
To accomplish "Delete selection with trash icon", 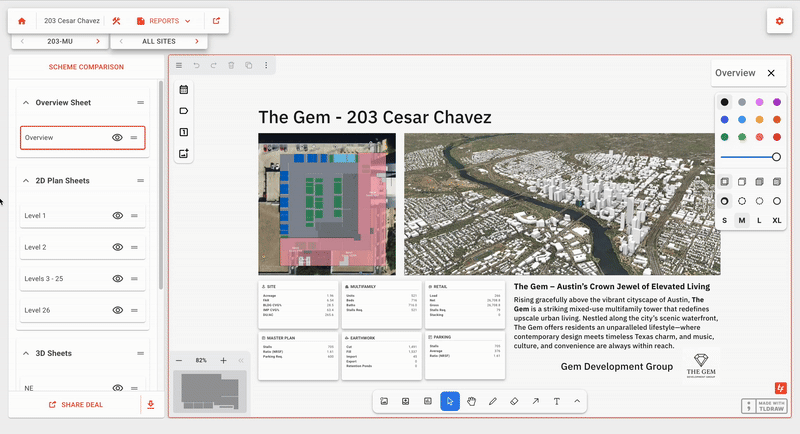I will [231, 65].
